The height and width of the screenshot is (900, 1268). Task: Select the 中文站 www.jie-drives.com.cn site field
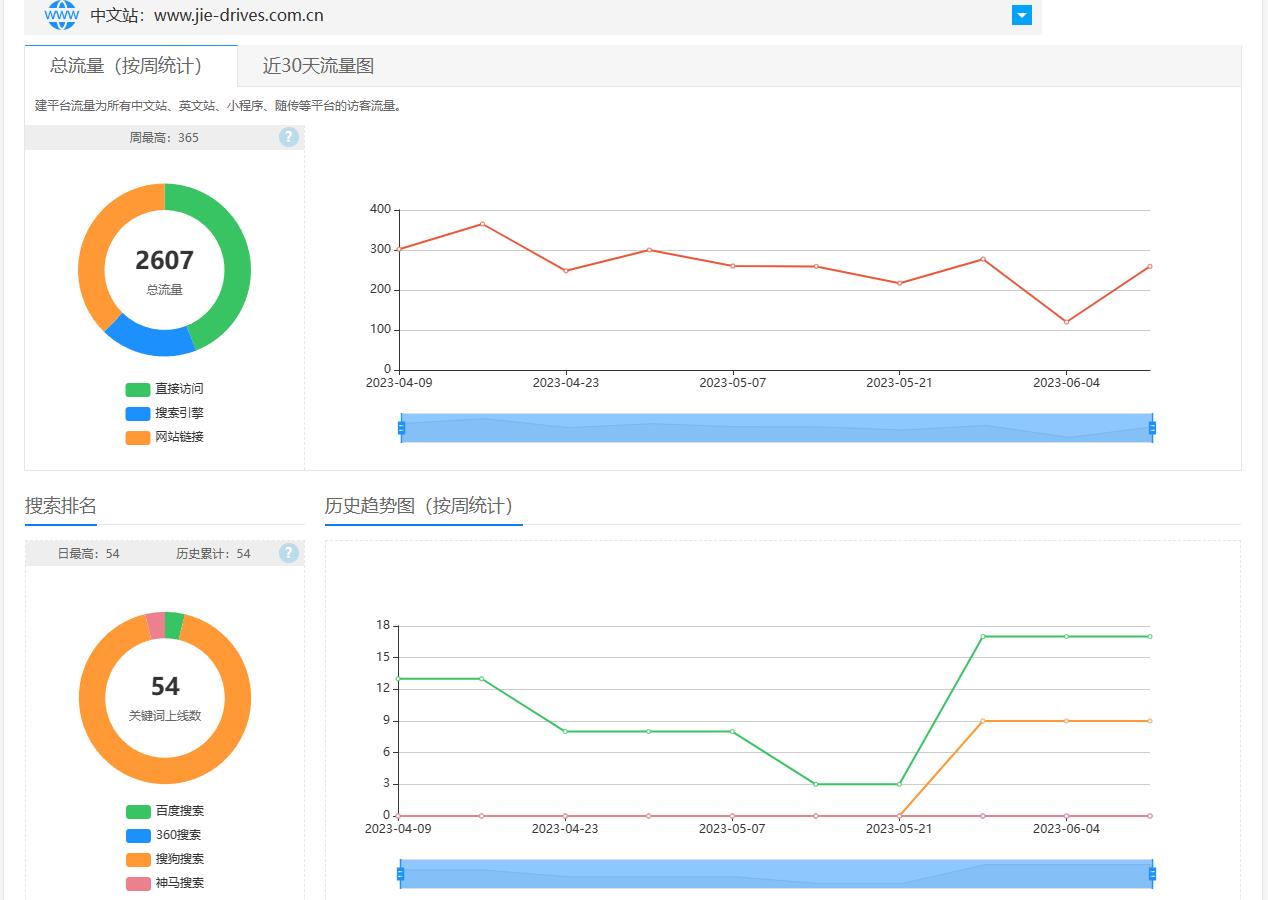coord(533,15)
